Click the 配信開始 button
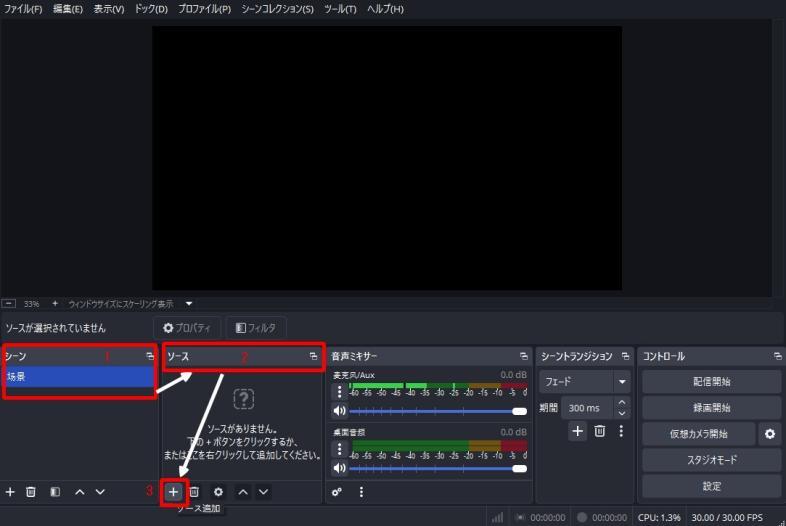Image resolution: width=786 pixels, height=526 pixels. [711, 382]
